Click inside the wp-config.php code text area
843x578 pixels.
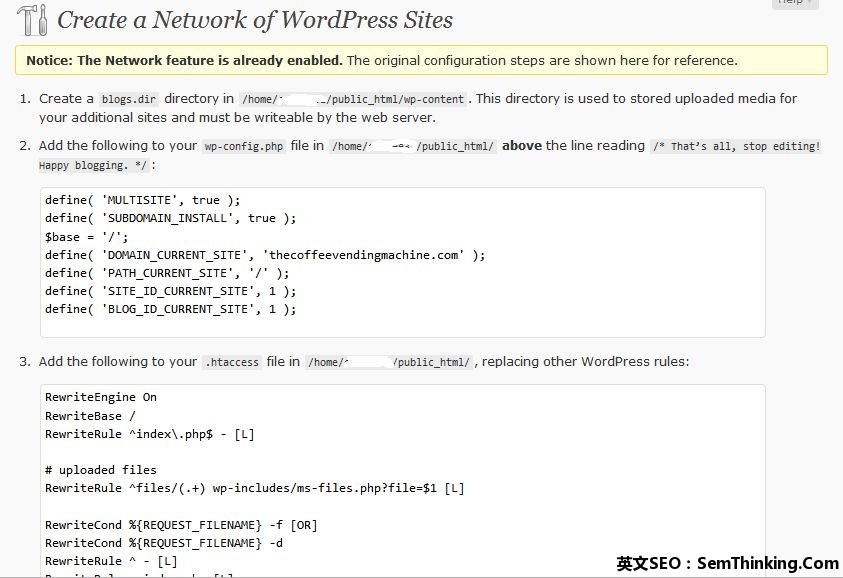(x=403, y=262)
